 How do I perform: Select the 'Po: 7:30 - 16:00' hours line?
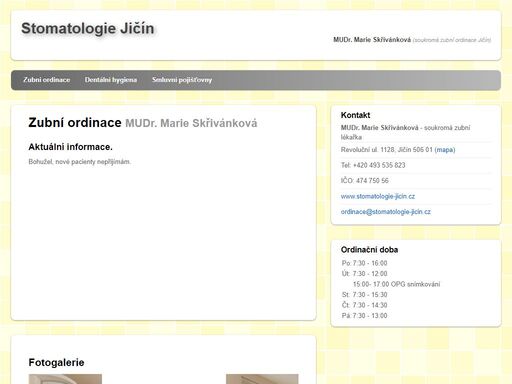[x=364, y=263]
